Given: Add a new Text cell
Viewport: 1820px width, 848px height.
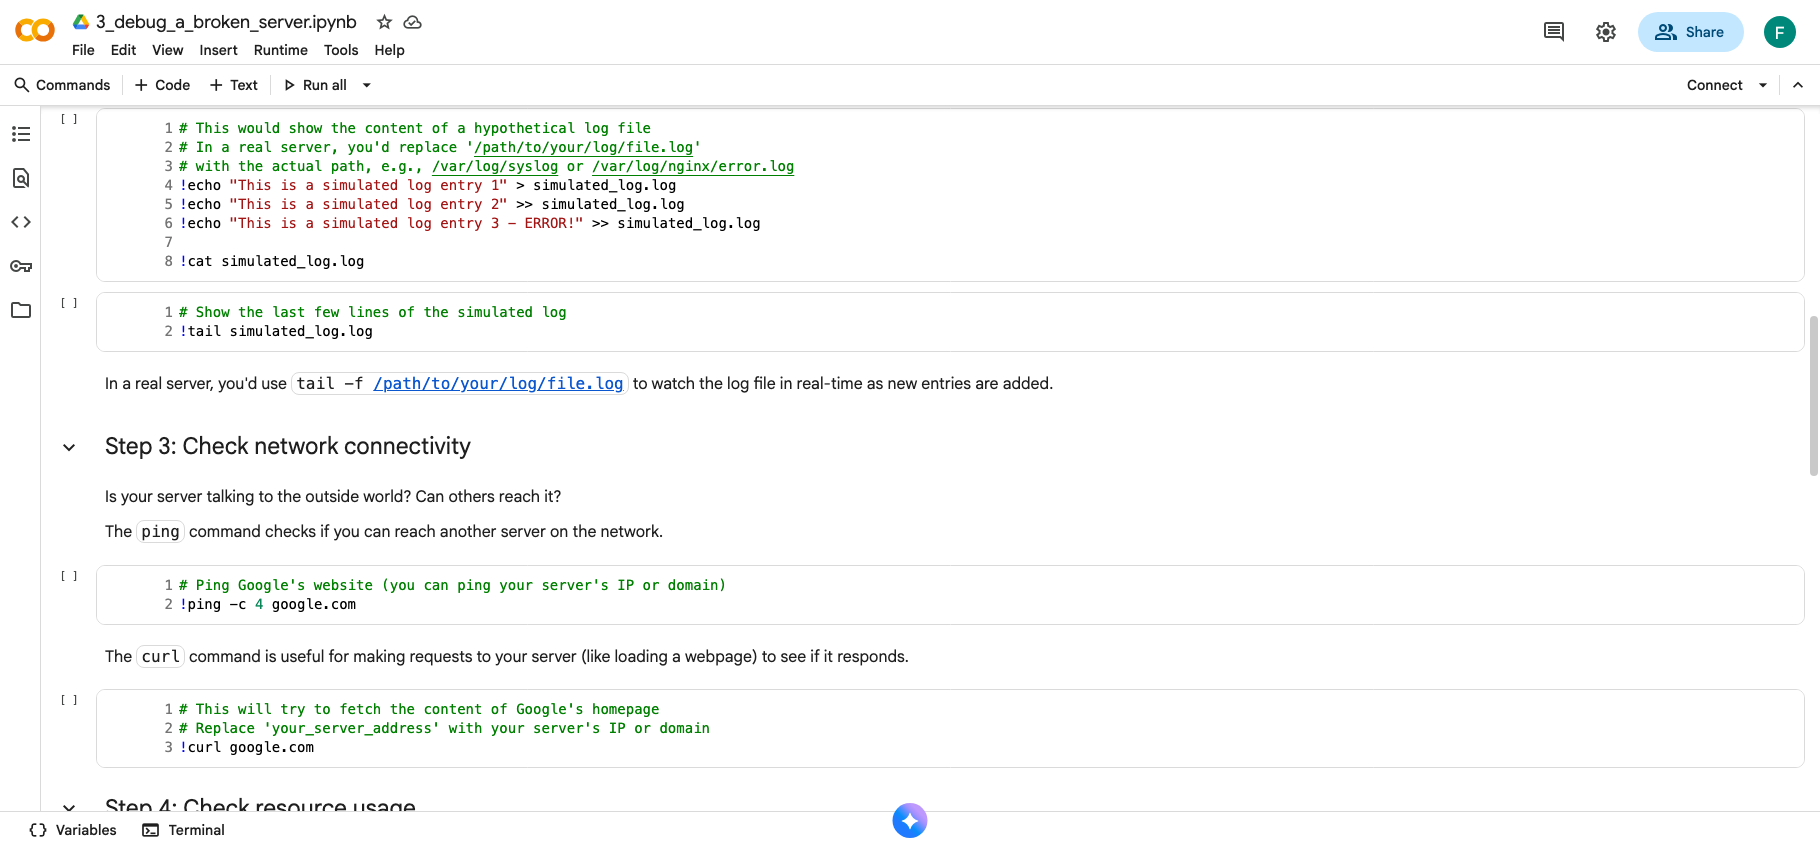Looking at the screenshot, I should click(x=233, y=85).
